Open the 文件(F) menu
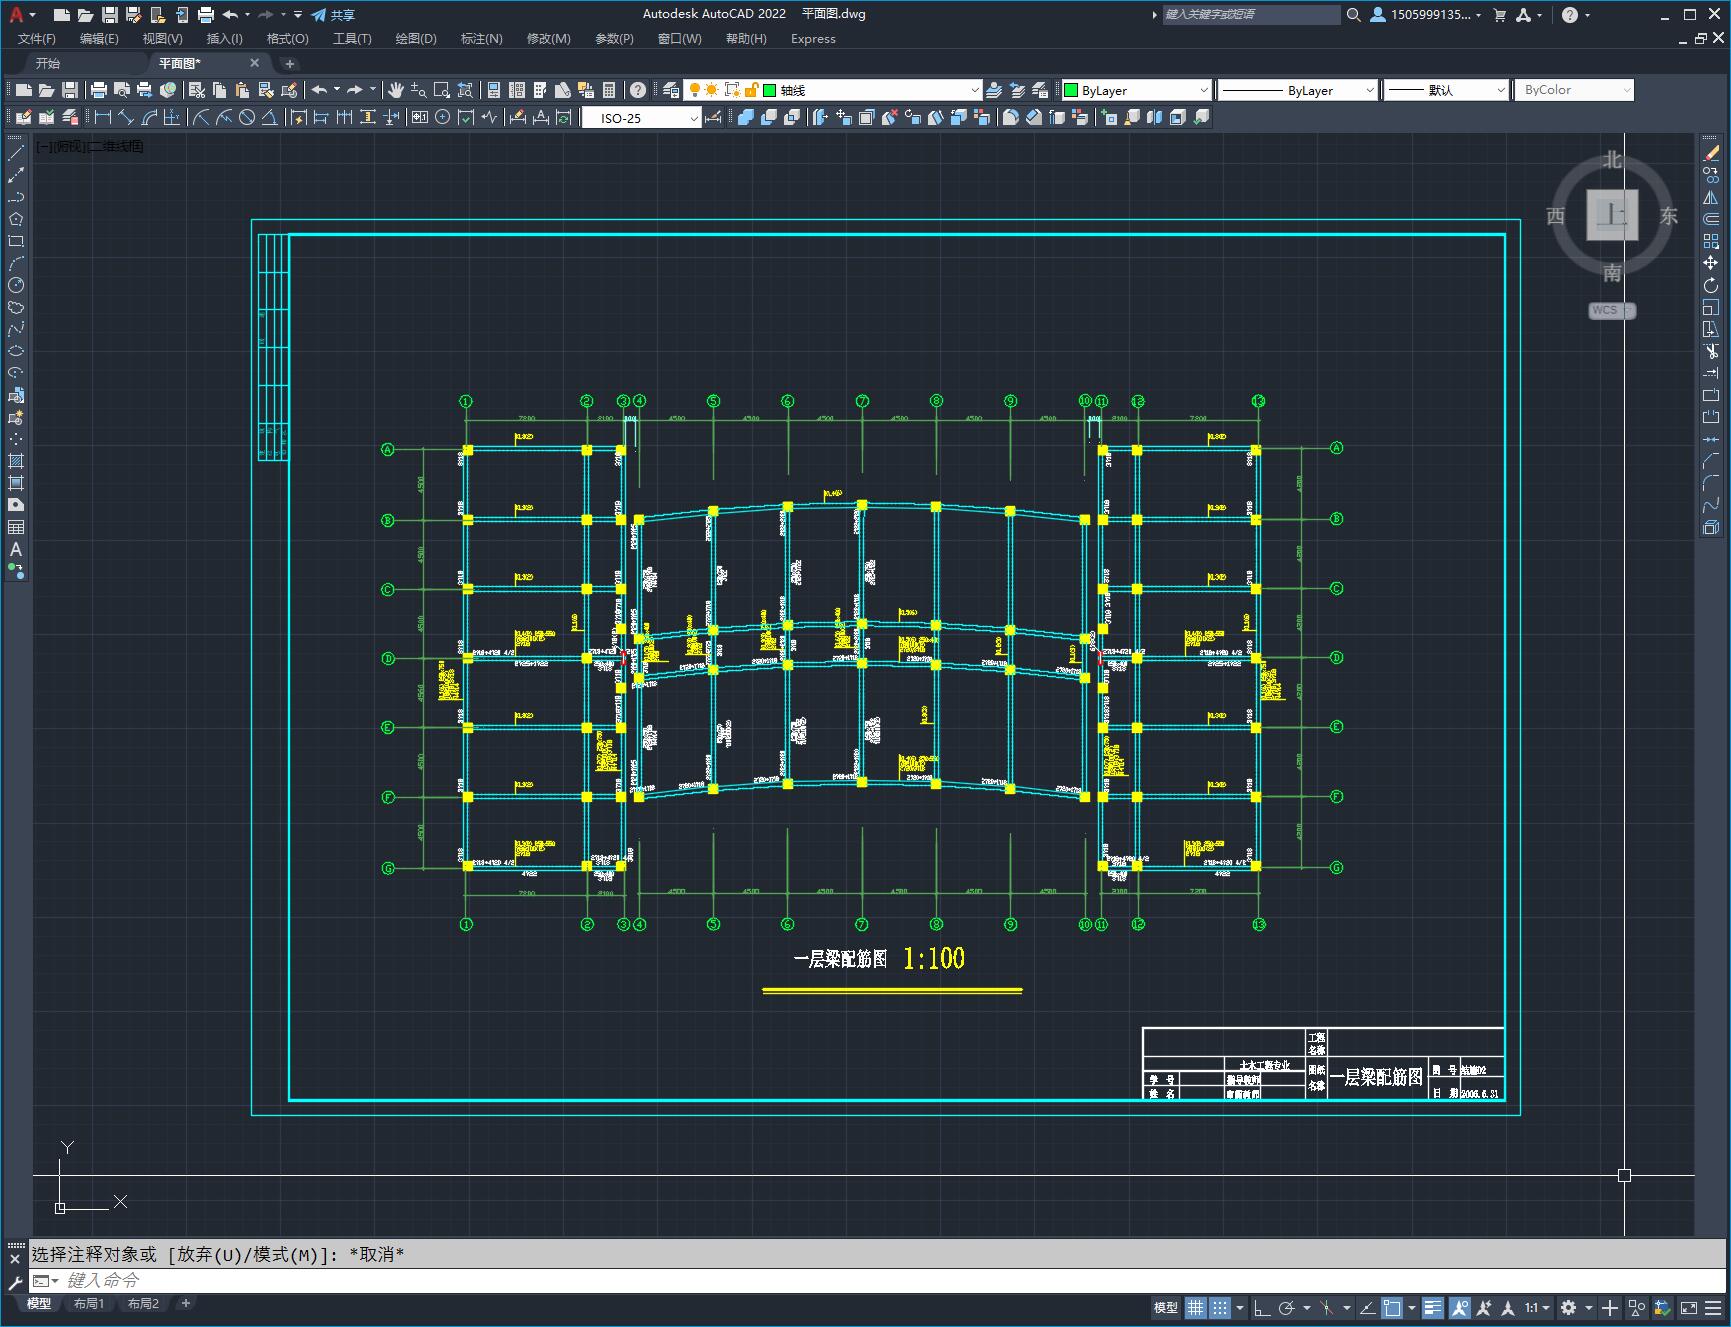Screen dimensions: 1731x1327 (x=37, y=39)
